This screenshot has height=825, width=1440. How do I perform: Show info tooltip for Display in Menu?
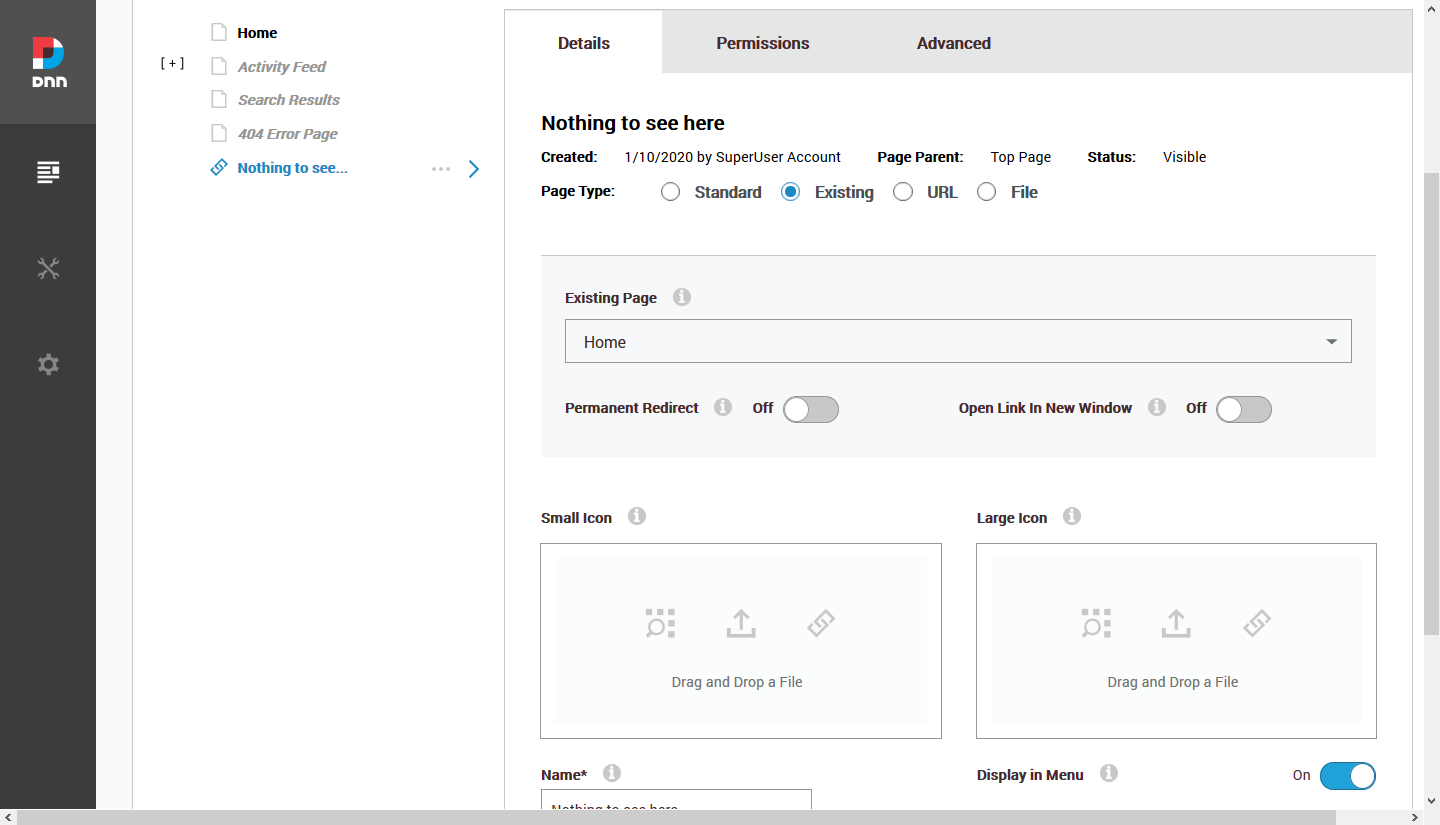(x=1109, y=773)
